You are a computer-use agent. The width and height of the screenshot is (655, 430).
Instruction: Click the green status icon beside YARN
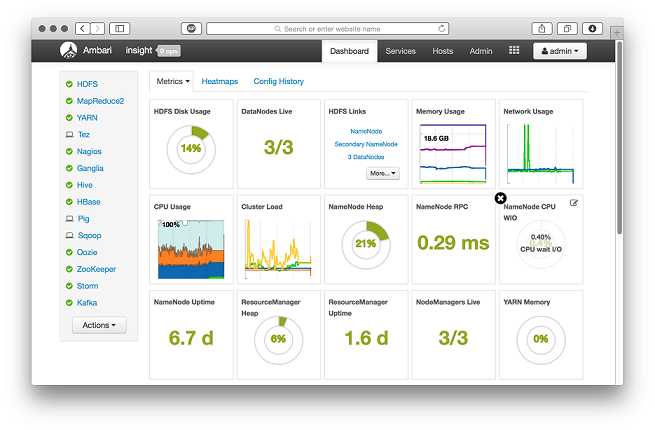(x=69, y=117)
